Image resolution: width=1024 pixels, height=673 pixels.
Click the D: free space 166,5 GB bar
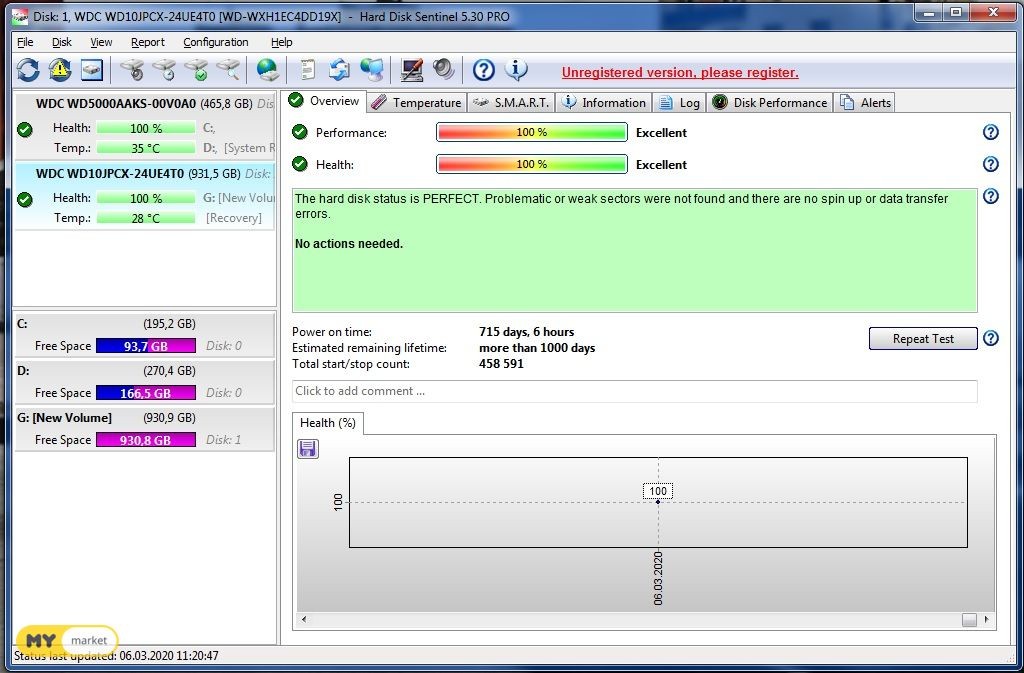(x=146, y=393)
